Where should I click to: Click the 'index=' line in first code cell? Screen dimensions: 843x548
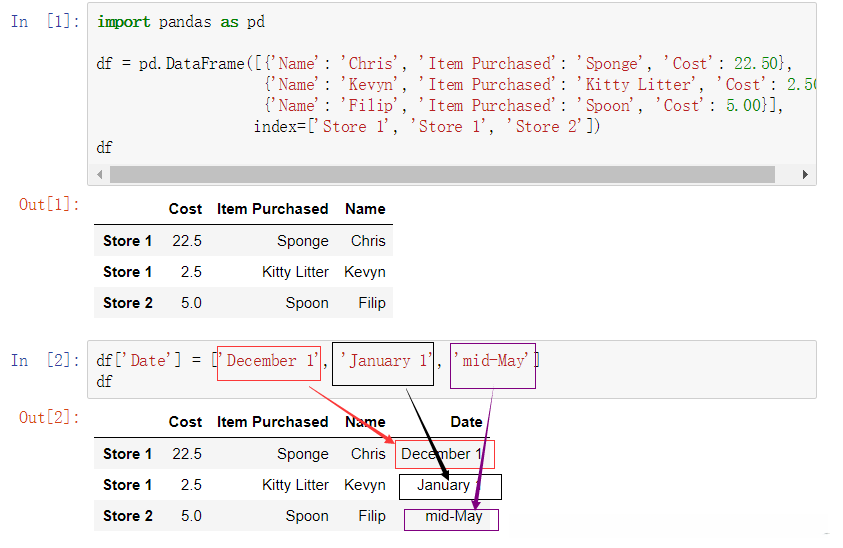[427, 127]
